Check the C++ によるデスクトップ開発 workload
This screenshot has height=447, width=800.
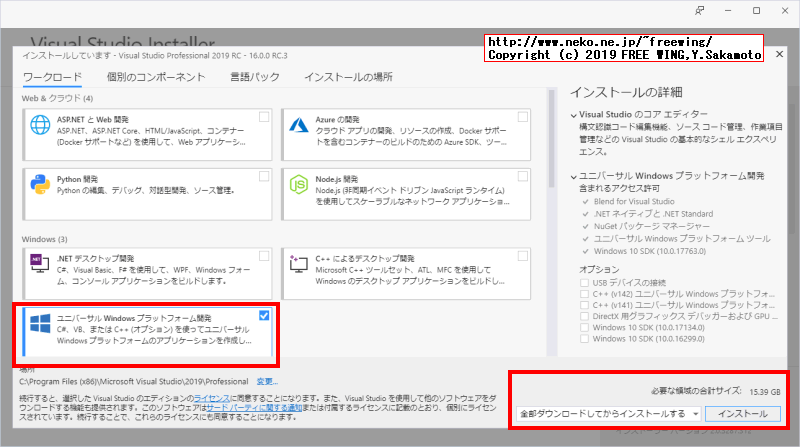tap(522, 256)
